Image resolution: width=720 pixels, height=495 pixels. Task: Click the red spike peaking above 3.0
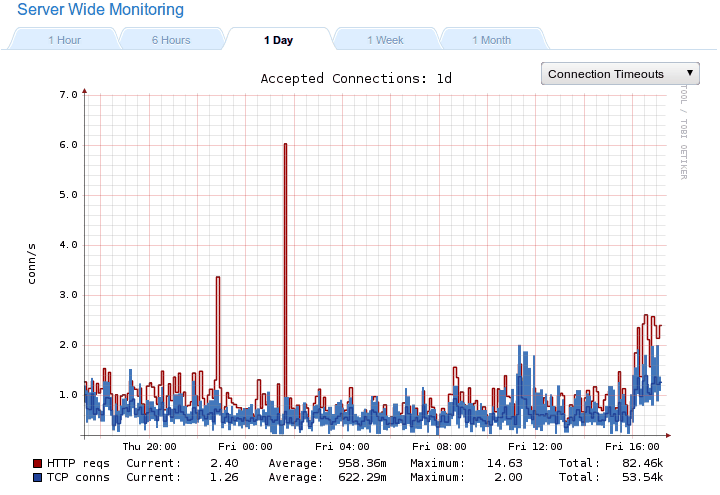(x=217, y=279)
